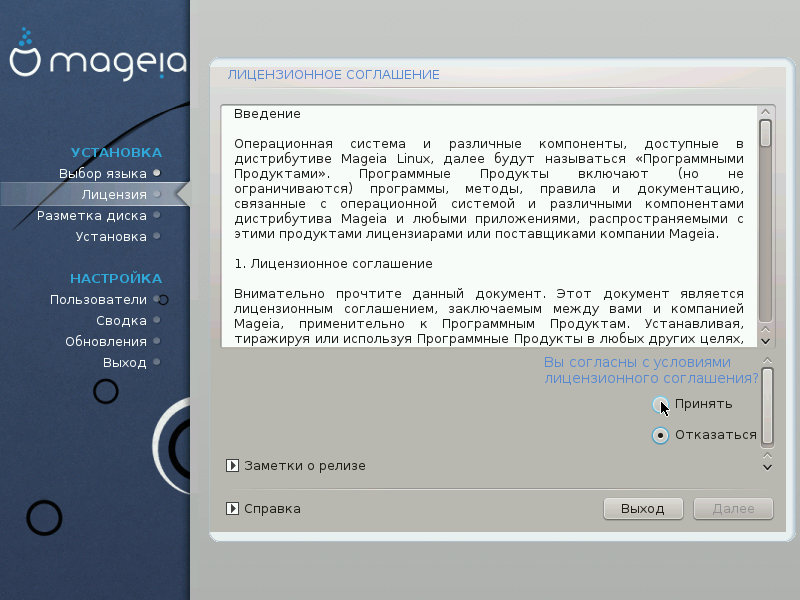Expand the Справка section
Viewport: 800px width, 600px height.
[232, 508]
